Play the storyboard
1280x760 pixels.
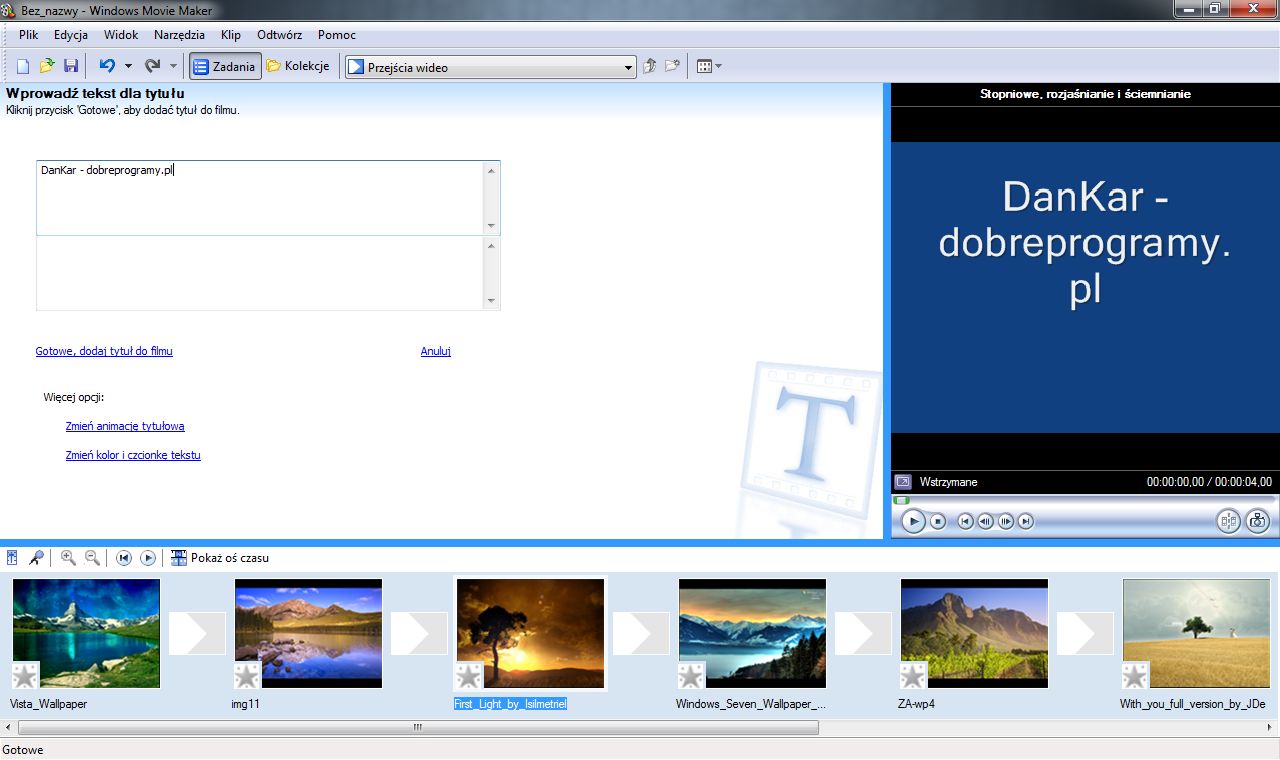click(148, 558)
